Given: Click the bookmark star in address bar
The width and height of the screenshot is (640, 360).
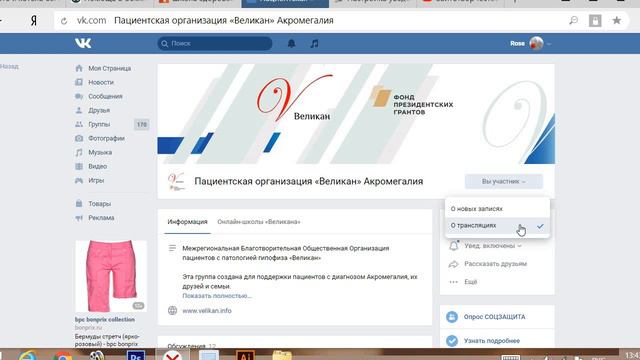Looking at the screenshot, I should [x=616, y=20].
